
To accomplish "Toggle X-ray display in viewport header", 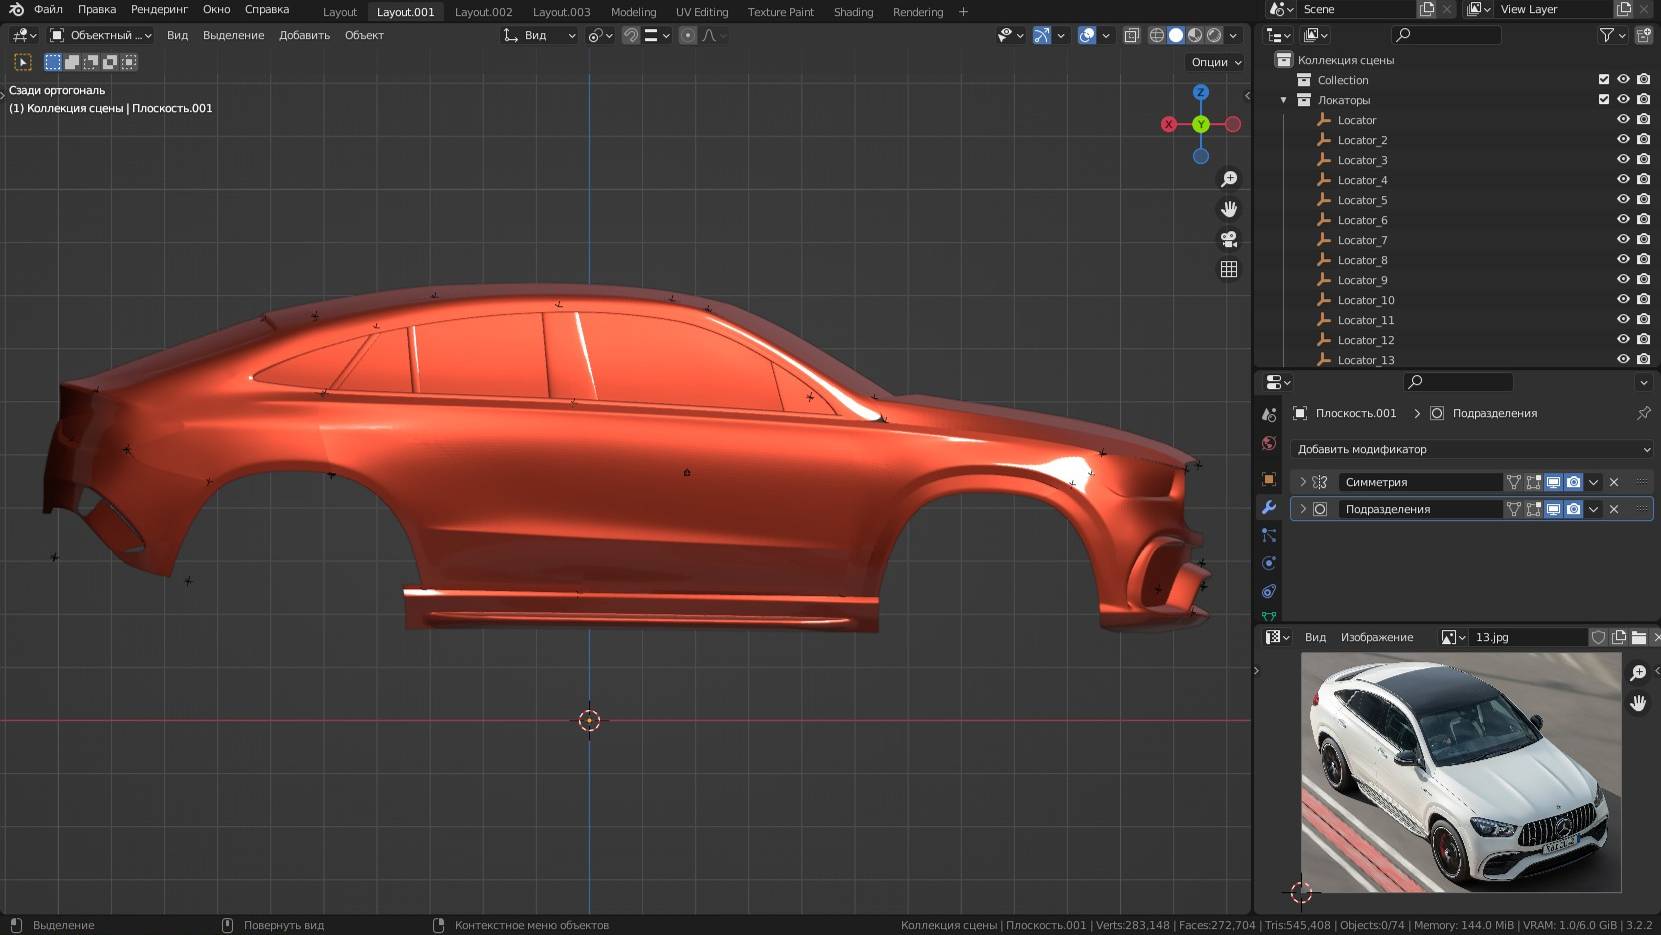I will coord(1131,35).
